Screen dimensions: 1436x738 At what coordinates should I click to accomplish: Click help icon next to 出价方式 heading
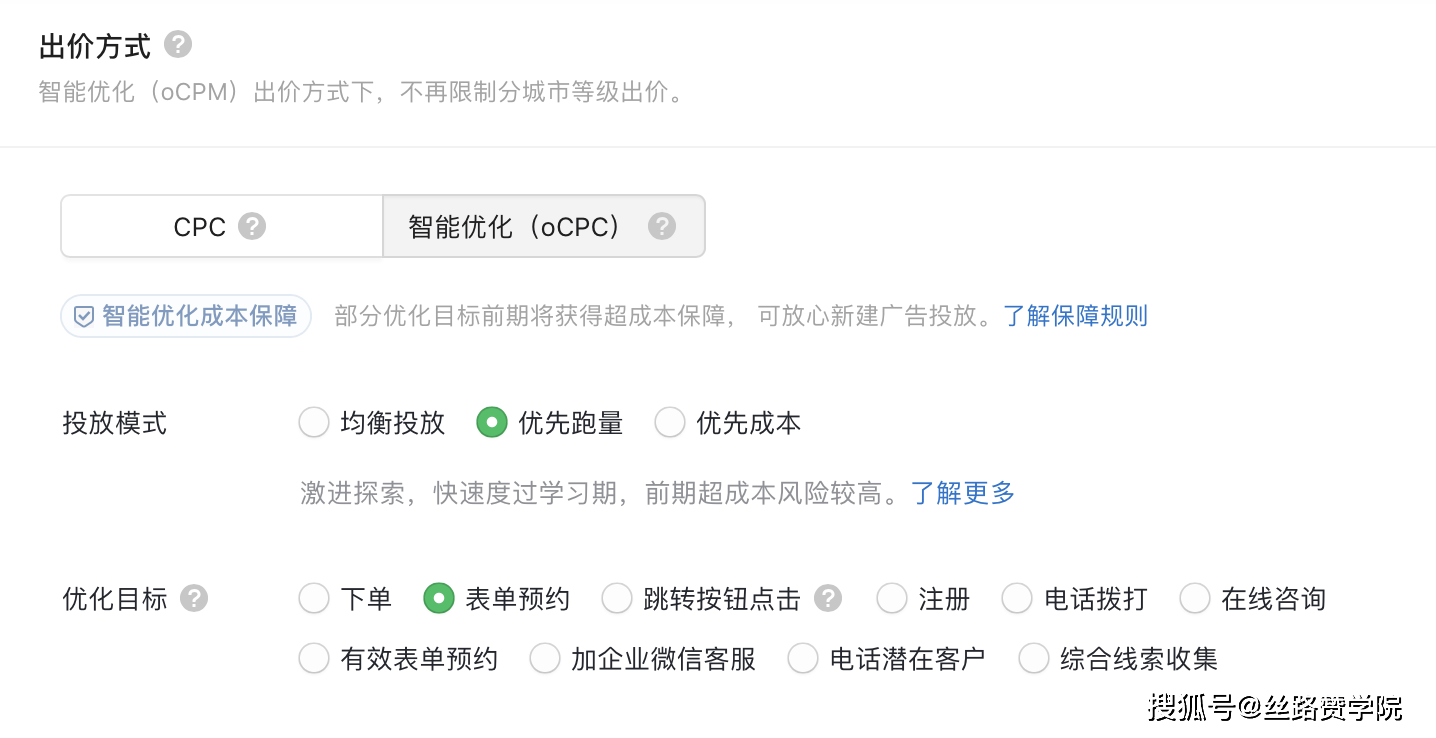(x=178, y=45)
